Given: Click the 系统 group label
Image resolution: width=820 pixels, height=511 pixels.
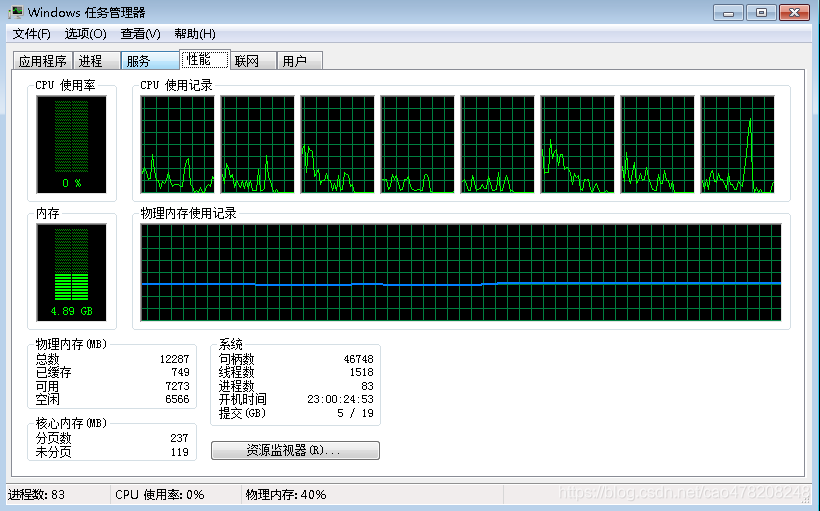Looking at the screenshot, I should coord(231,344).
